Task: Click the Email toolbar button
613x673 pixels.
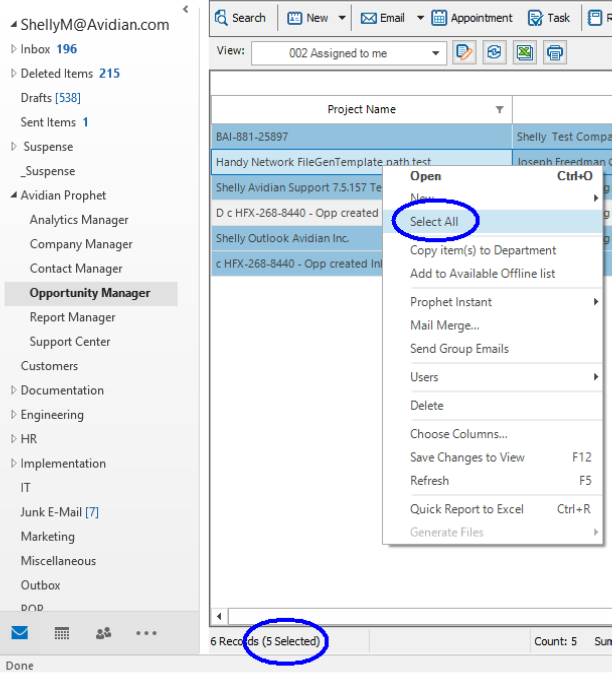Action: (x=382, y=18)
